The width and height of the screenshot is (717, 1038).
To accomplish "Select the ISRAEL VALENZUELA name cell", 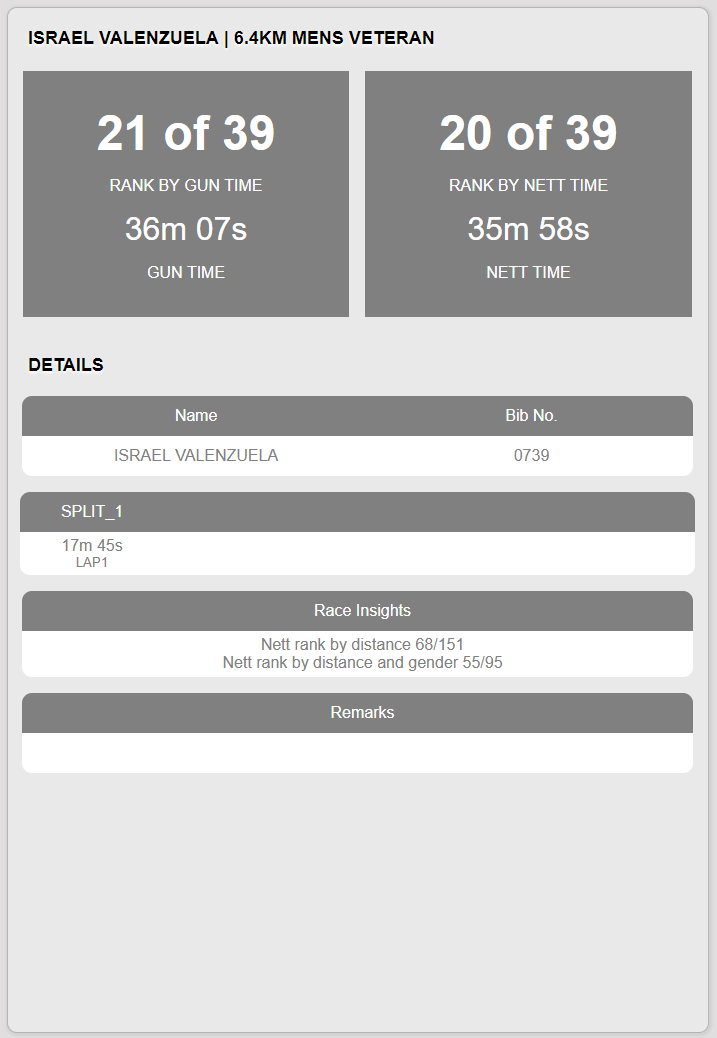I will coord(196,455).
